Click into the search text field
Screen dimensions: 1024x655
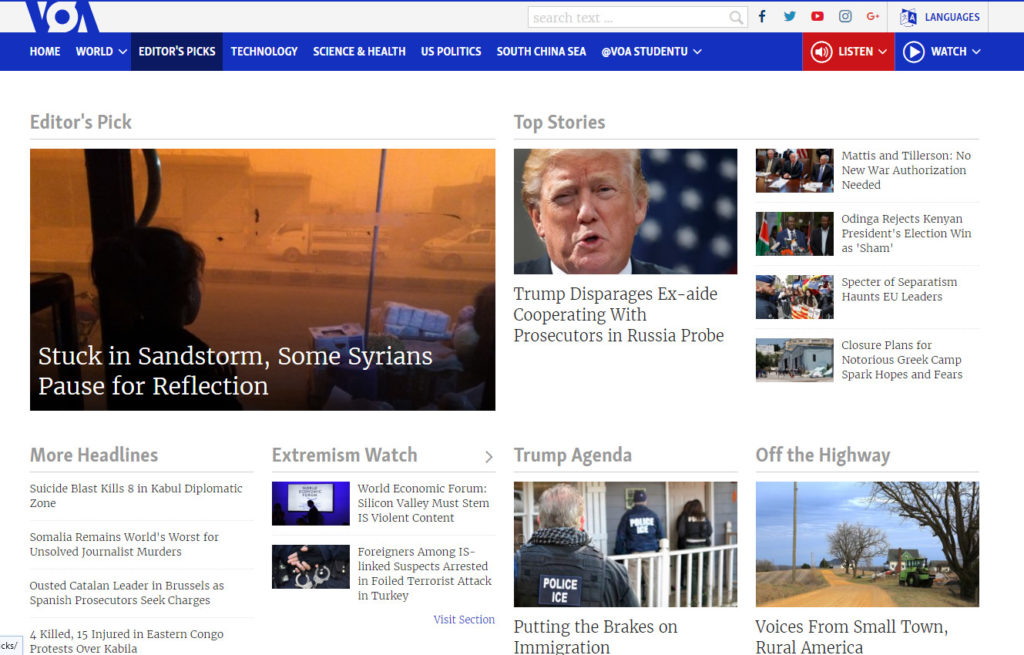(628, 18)
